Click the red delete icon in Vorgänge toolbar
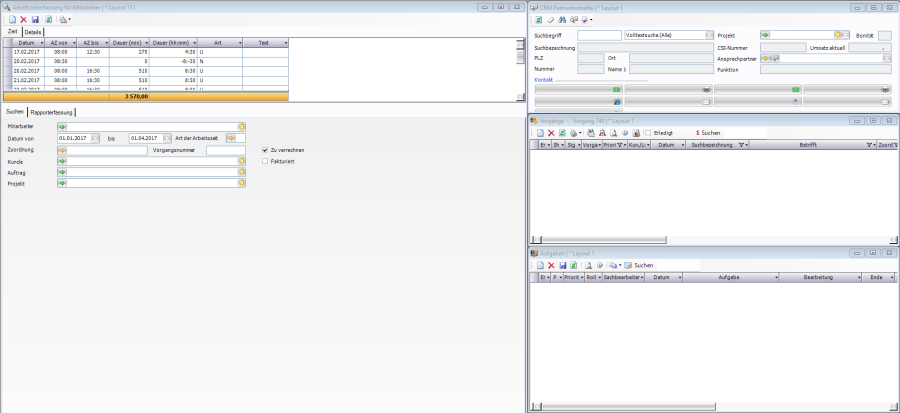 coord(550,132)
